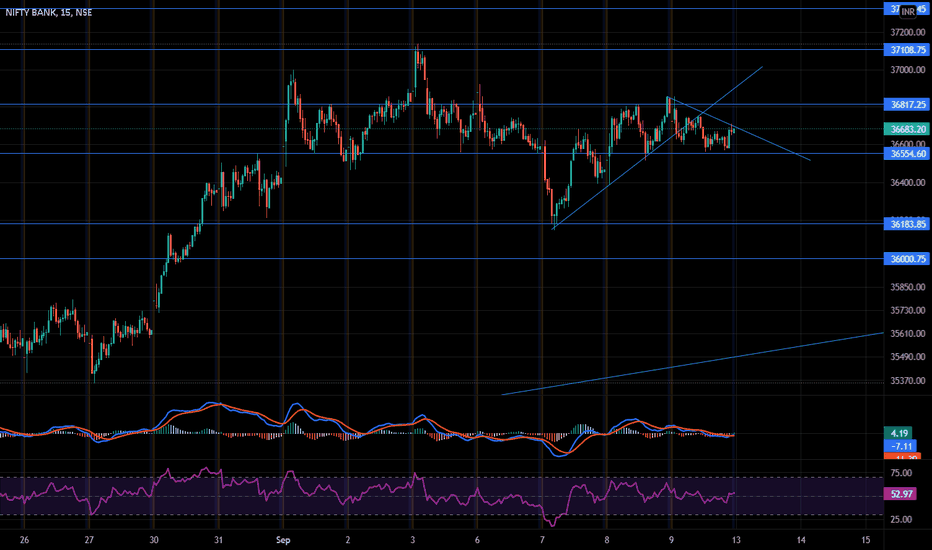
Task: Click date label 9 on time axis
Action: pyautogui.click(x=672, y=540)
